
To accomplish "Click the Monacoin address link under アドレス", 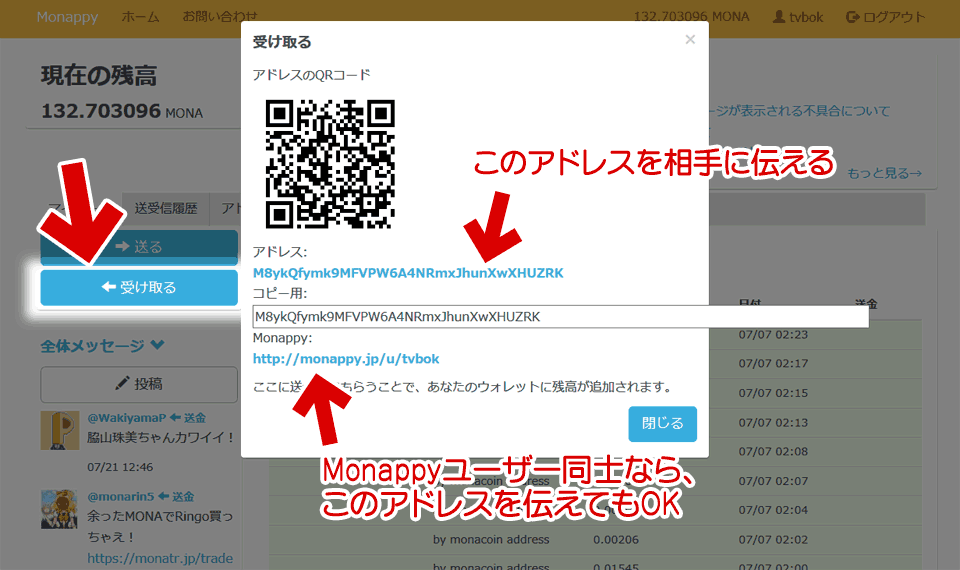I will tap(408, 272).
